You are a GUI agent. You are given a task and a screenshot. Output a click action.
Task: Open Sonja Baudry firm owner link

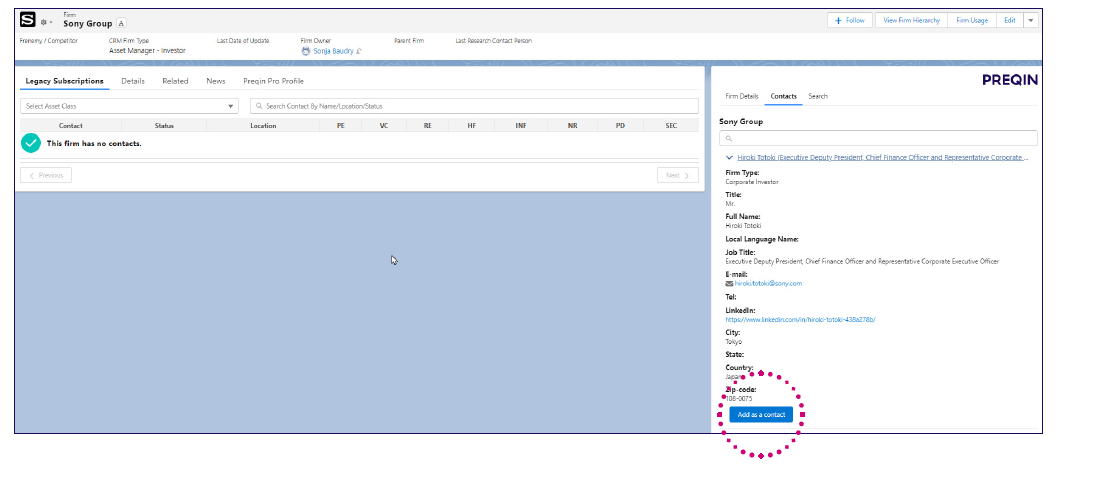[333, 51]
